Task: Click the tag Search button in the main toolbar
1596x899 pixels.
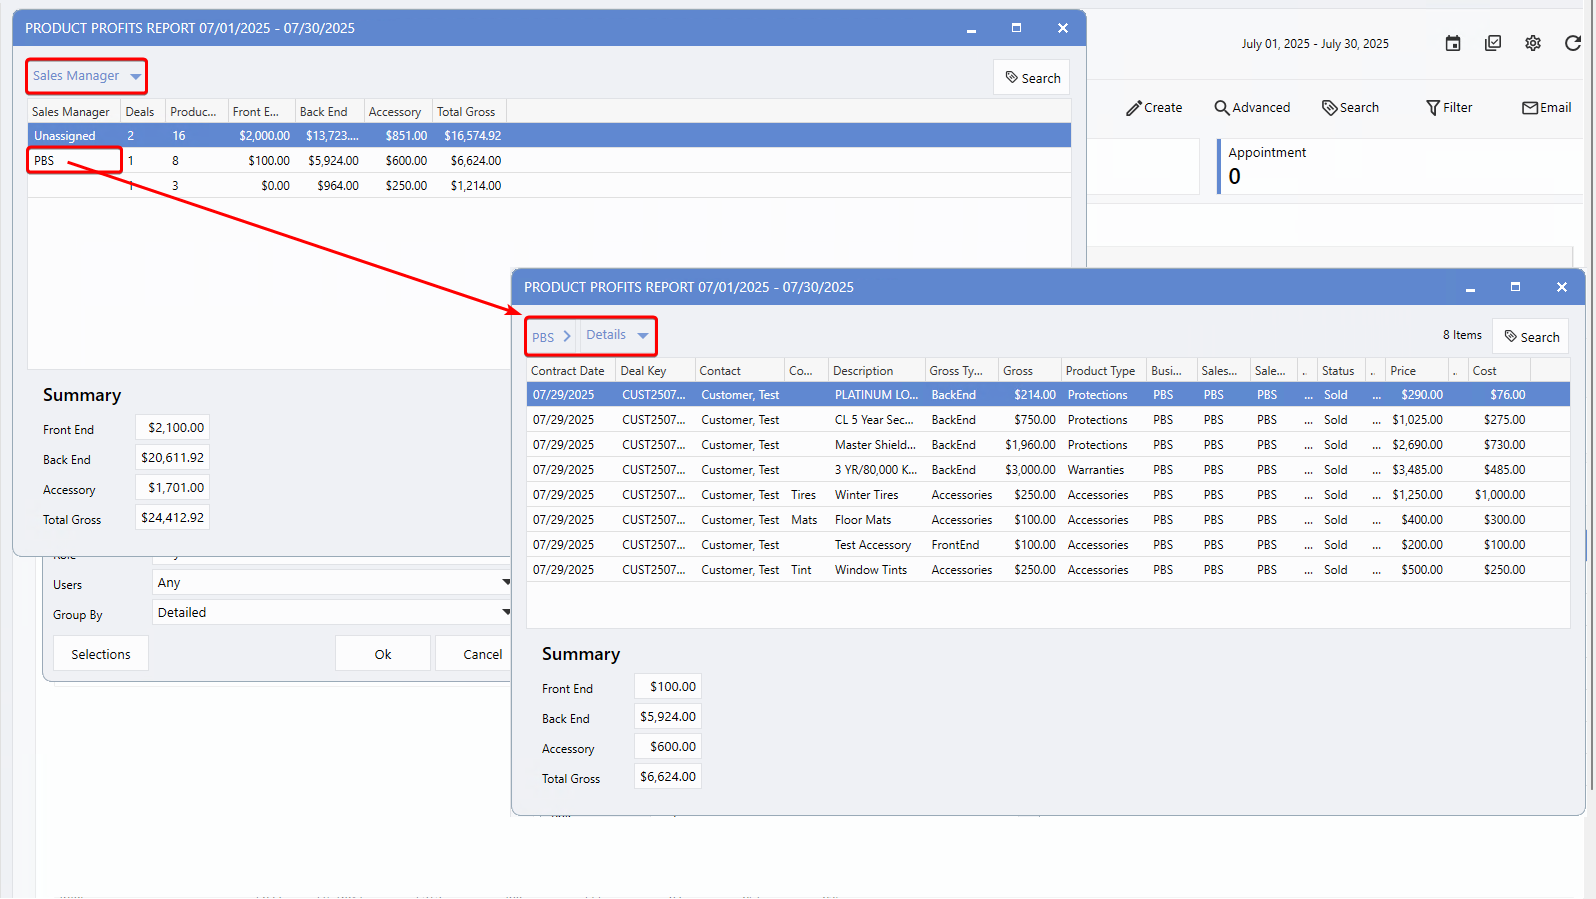Action: coord(1350,108)
